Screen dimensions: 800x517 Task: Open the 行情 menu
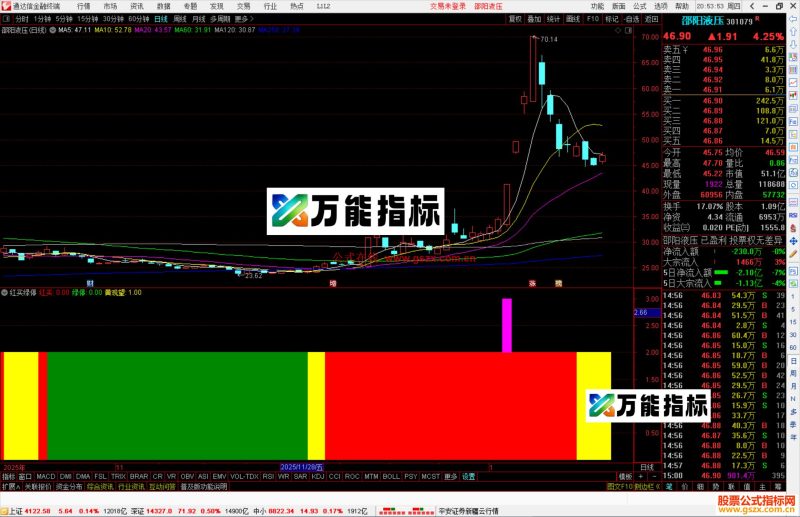coord(84,6)
